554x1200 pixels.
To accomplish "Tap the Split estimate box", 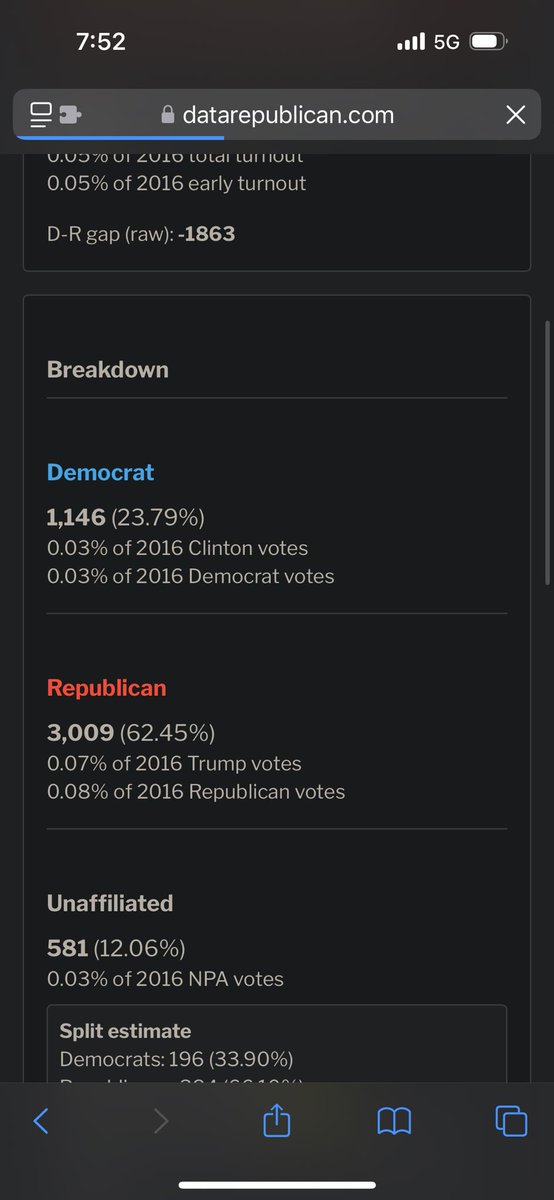I will click(x=277, y=1043).
